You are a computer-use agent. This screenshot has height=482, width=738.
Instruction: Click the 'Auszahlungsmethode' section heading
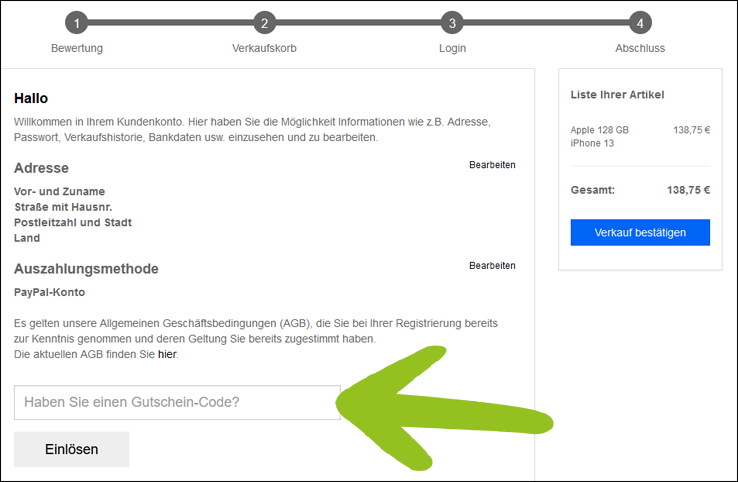86,269
